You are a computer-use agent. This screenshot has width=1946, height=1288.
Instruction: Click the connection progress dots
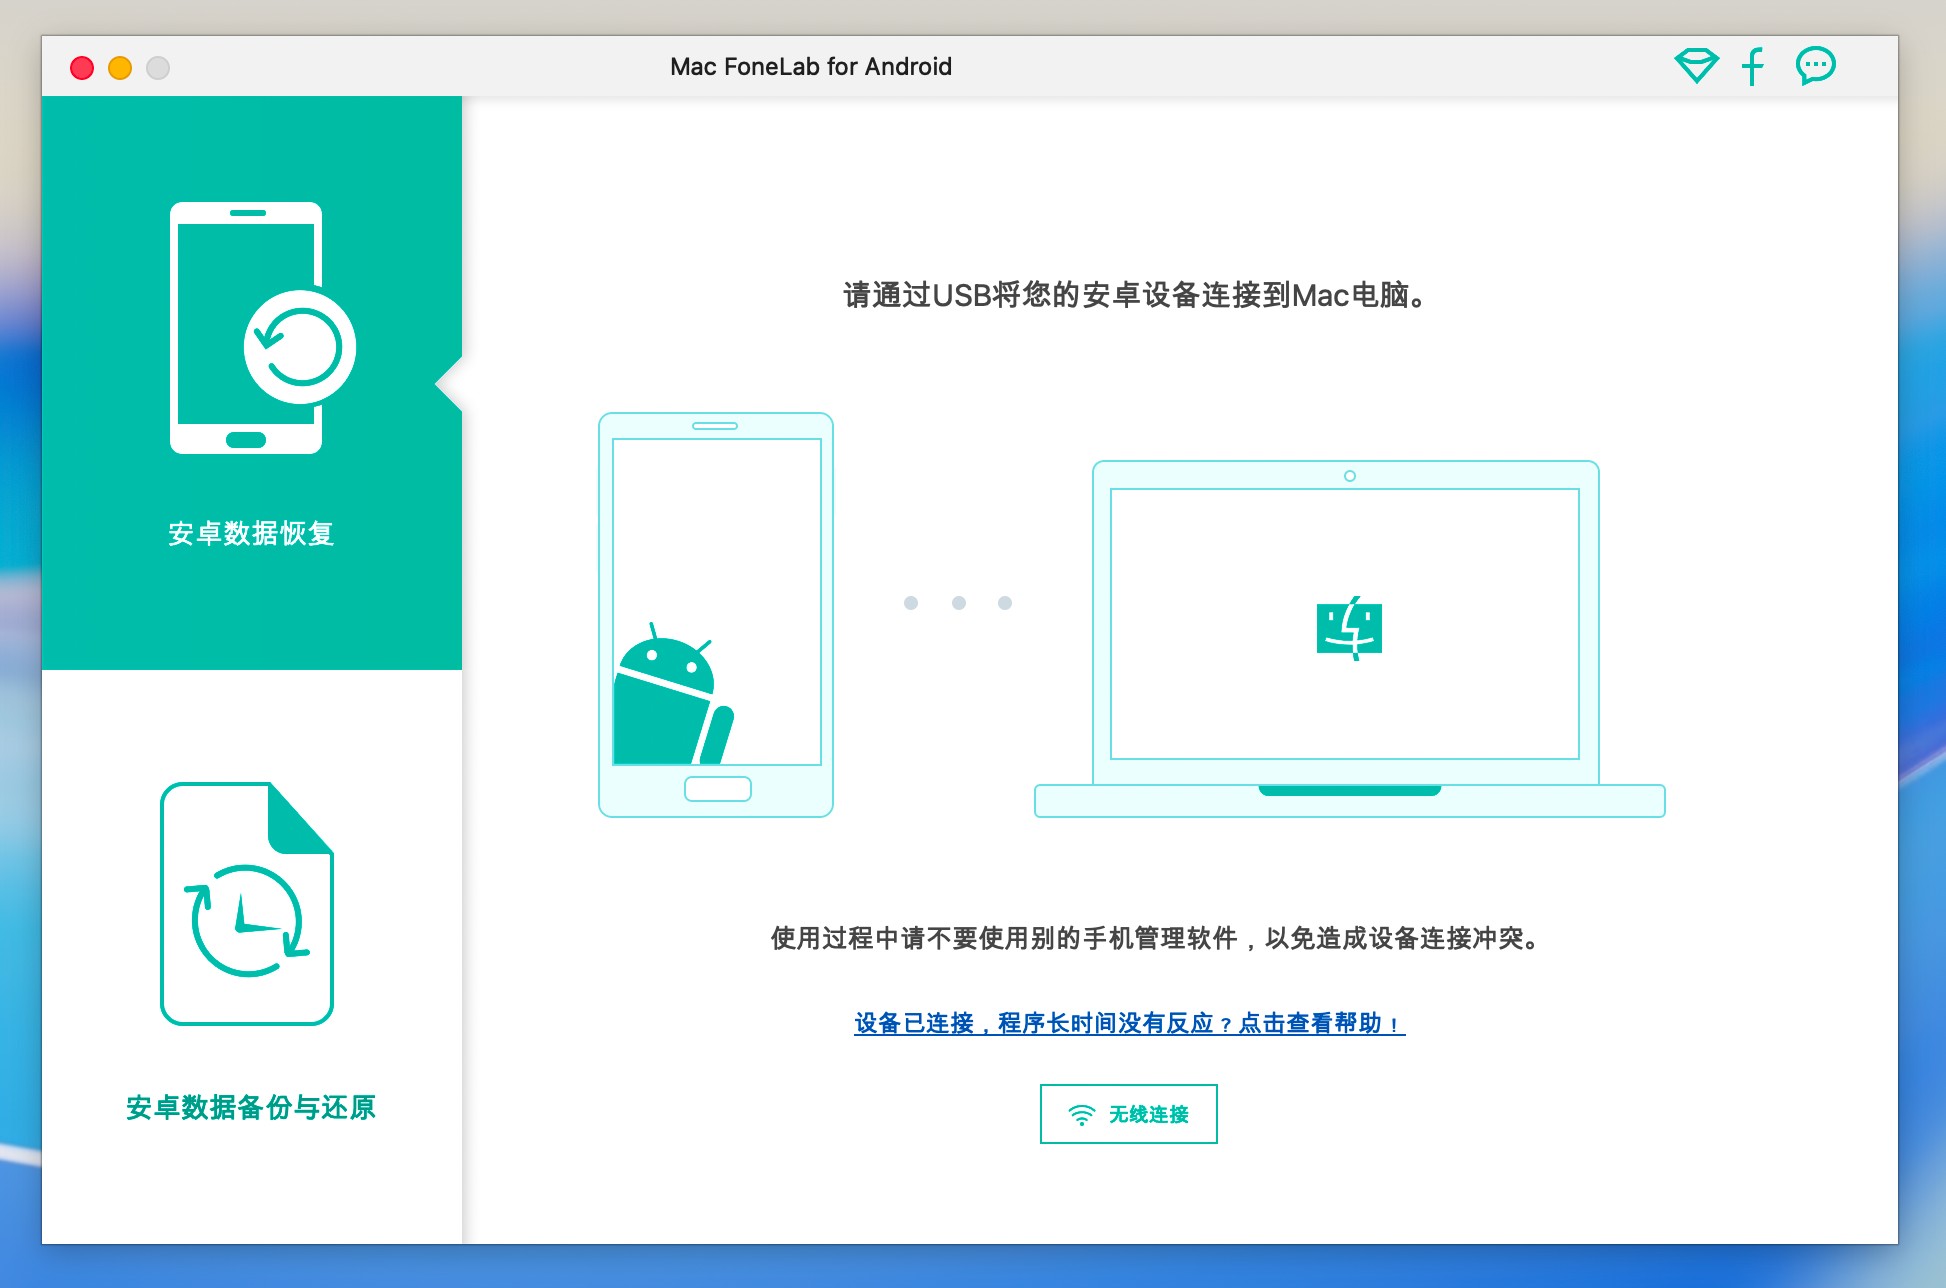[x=958, y=603]
